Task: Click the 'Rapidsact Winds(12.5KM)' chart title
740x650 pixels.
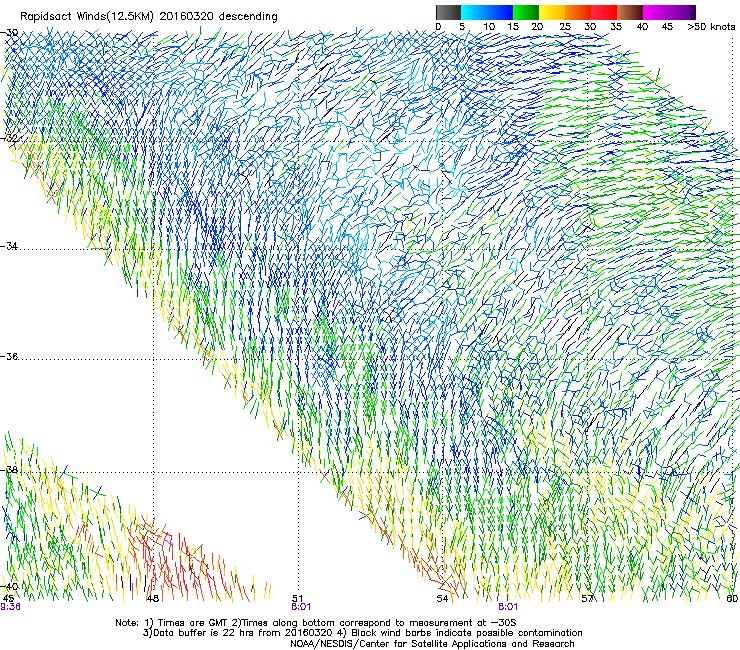Action: point(87,17)
